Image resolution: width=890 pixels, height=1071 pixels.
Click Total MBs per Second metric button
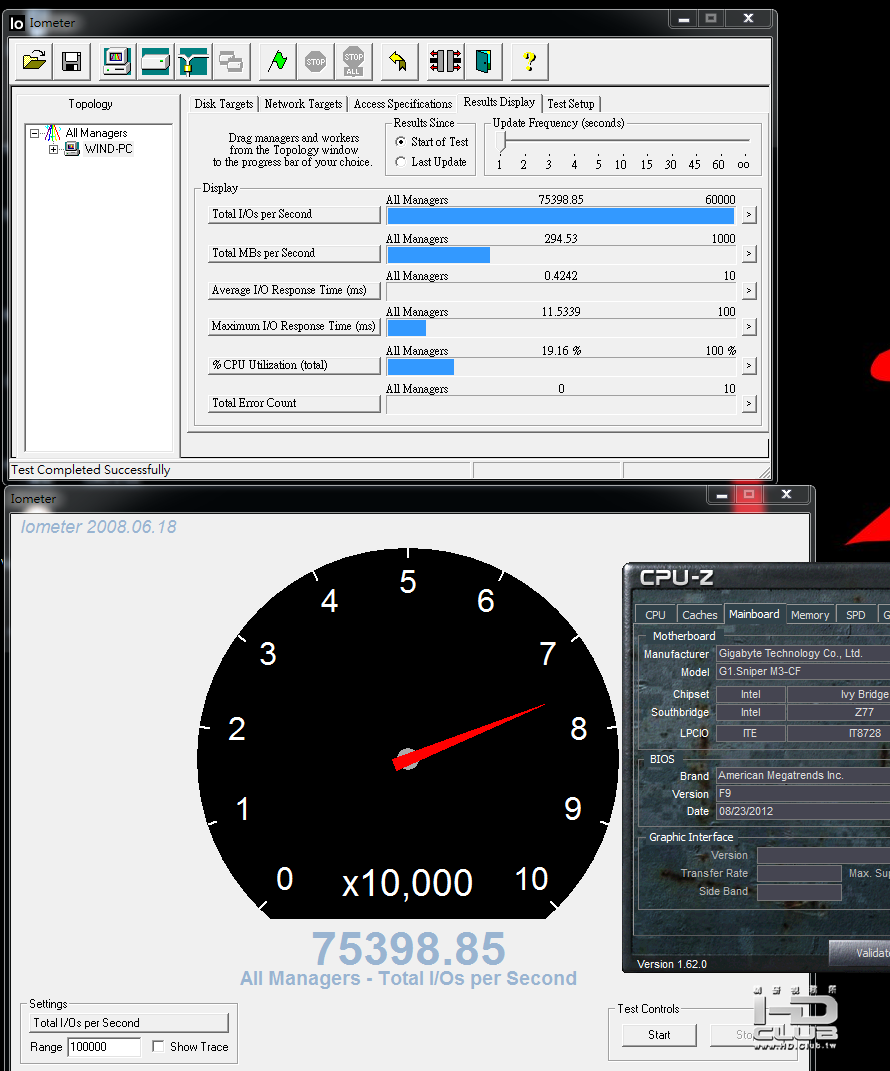294,253
